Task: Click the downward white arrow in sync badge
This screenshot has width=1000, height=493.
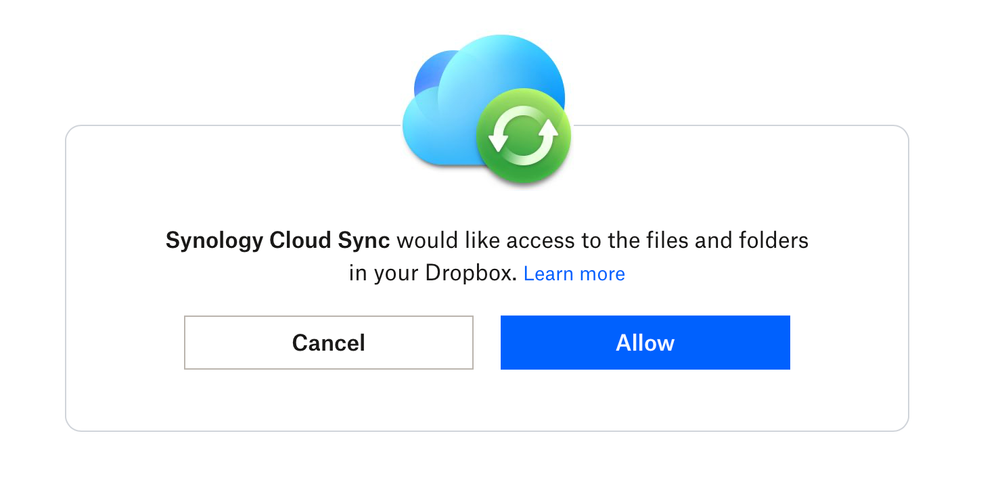Action: point(499,142)
